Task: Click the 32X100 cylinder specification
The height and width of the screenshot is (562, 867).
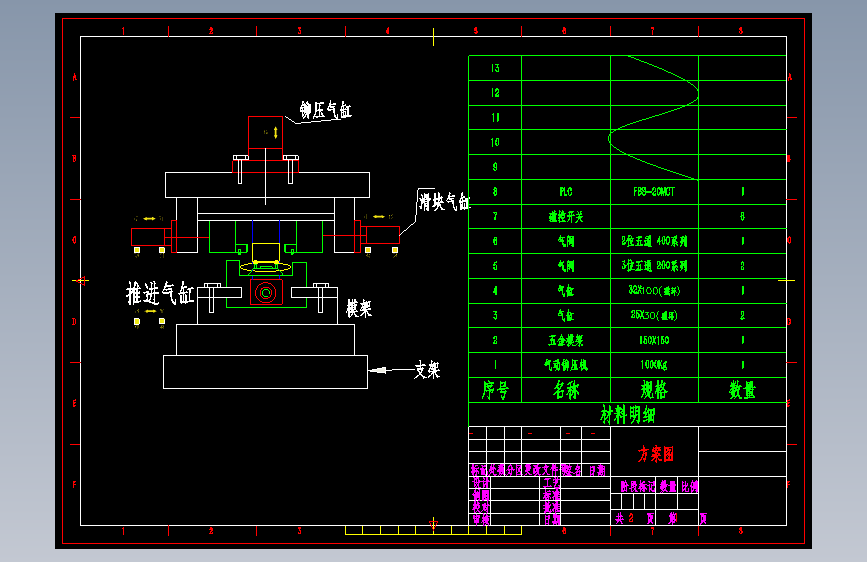Action: pyautogui.click(x=654, y=290)
